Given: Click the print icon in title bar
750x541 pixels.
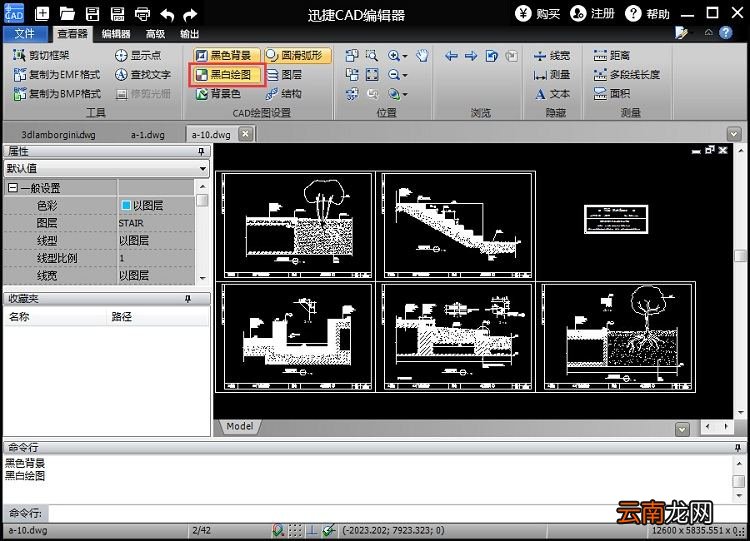Looking at the screenshot, I should coord(142,14).
